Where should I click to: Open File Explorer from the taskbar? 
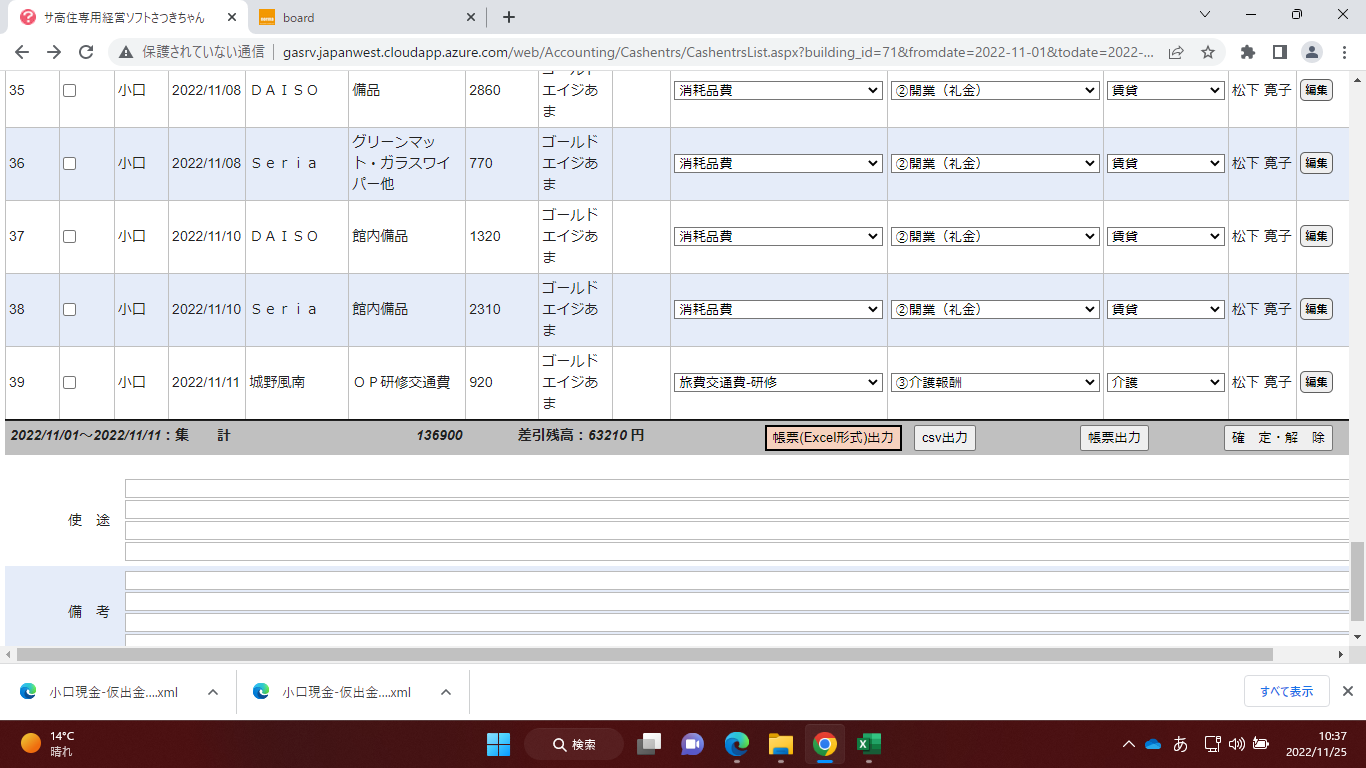(780, 744)
